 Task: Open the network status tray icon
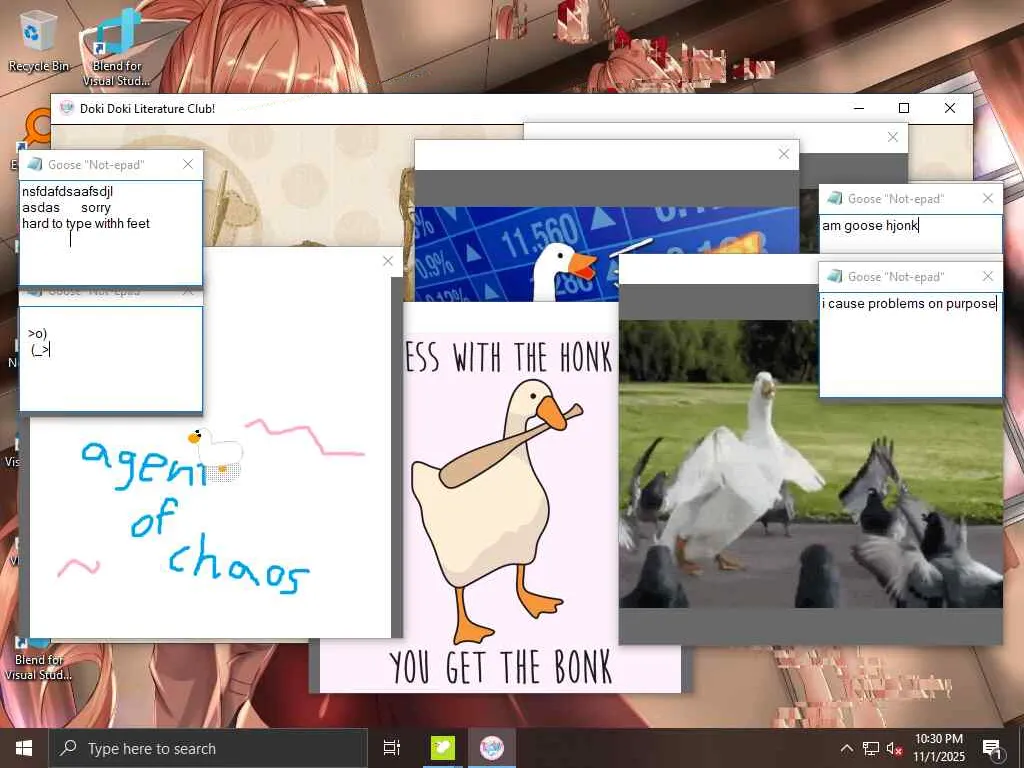pyautogui.click(x=871, y=748)
